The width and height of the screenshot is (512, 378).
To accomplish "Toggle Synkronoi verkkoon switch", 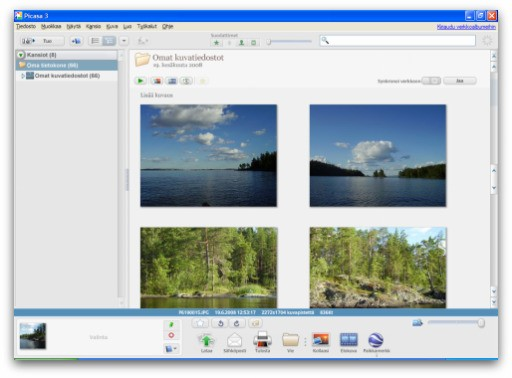I will (431, 81).
